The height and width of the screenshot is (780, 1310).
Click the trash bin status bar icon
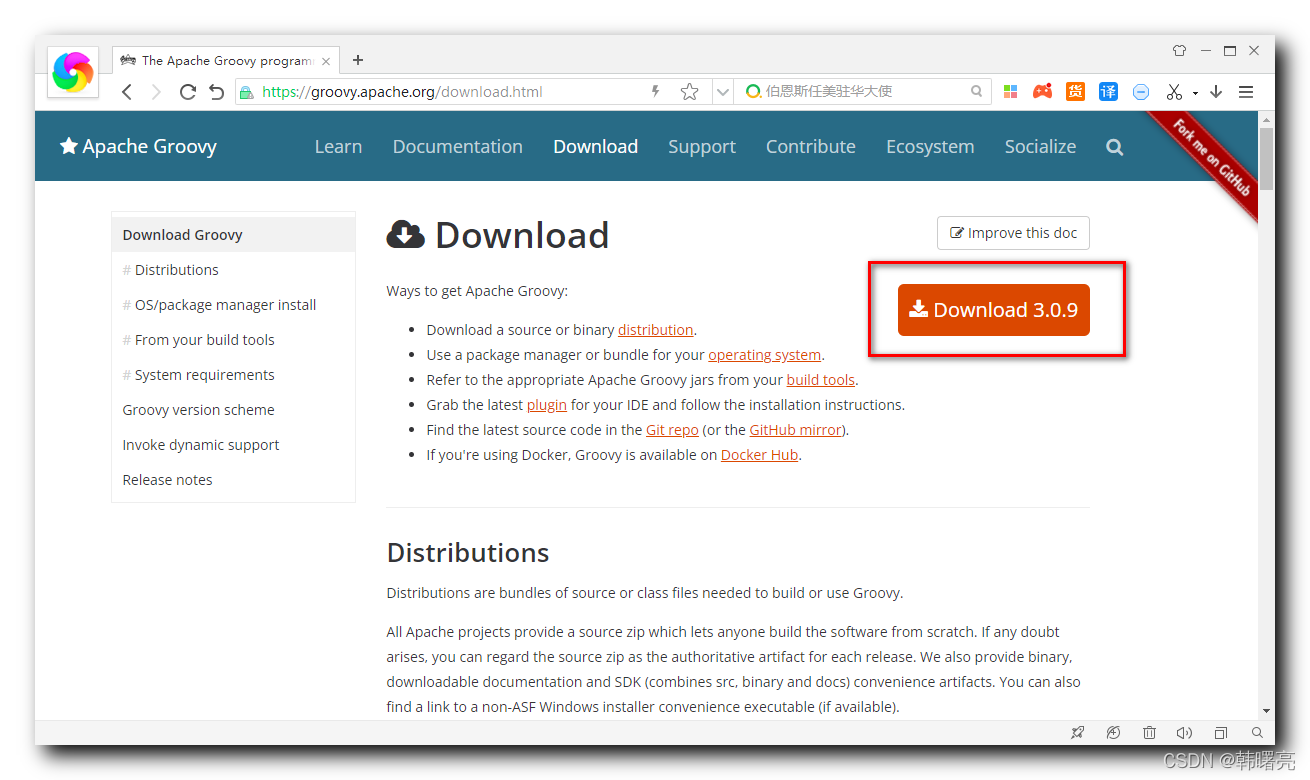[x=1150, y=733]
